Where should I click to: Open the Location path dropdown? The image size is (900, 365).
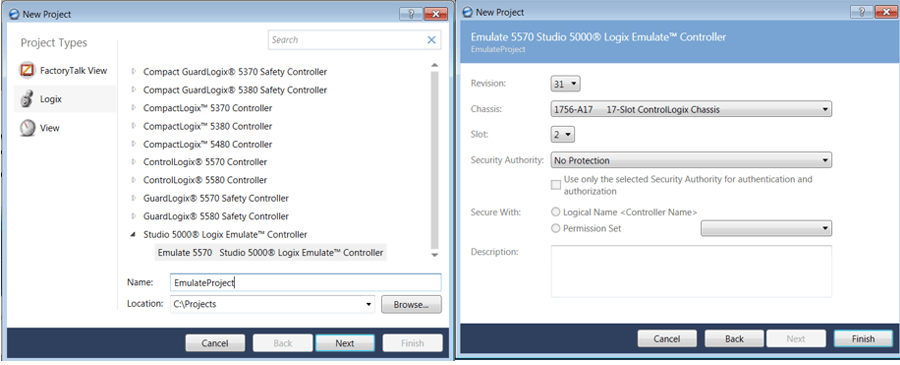pyautogui.click(x=368, y=304)
